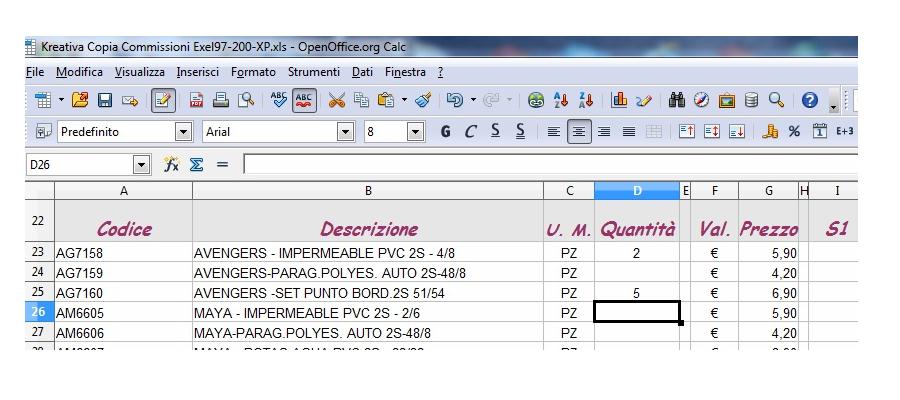Open the Formato menu
This screenshot has height=400, width=900.
pyautogui.click(x=253, y=72)
